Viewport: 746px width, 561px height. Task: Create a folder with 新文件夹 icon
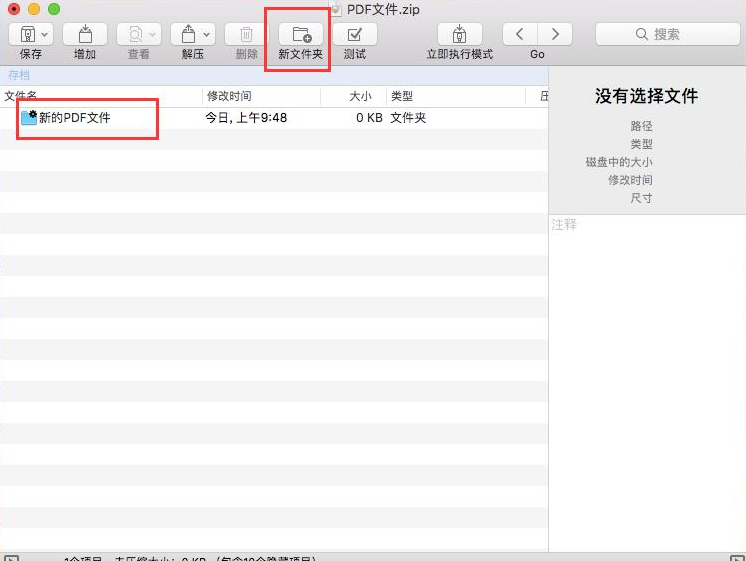click(x=300, y=34)
